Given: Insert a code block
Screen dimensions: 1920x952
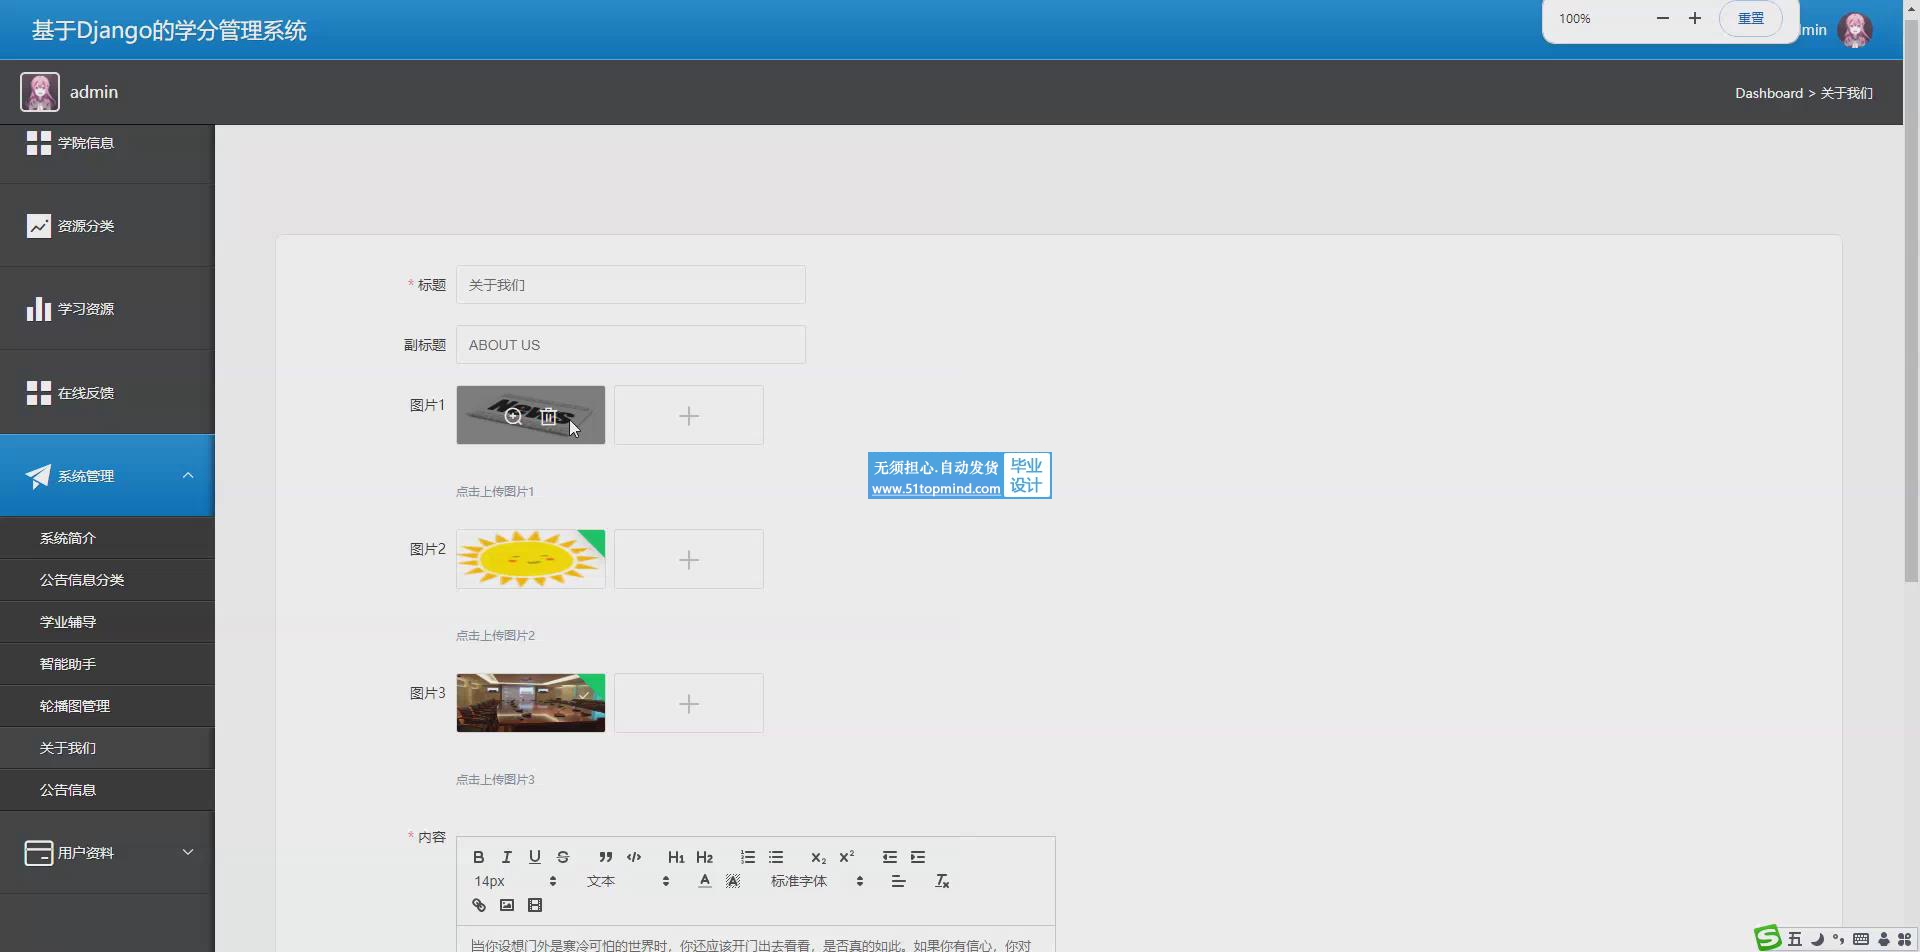Looking at the screenshot, I should (x=633, y=857).
